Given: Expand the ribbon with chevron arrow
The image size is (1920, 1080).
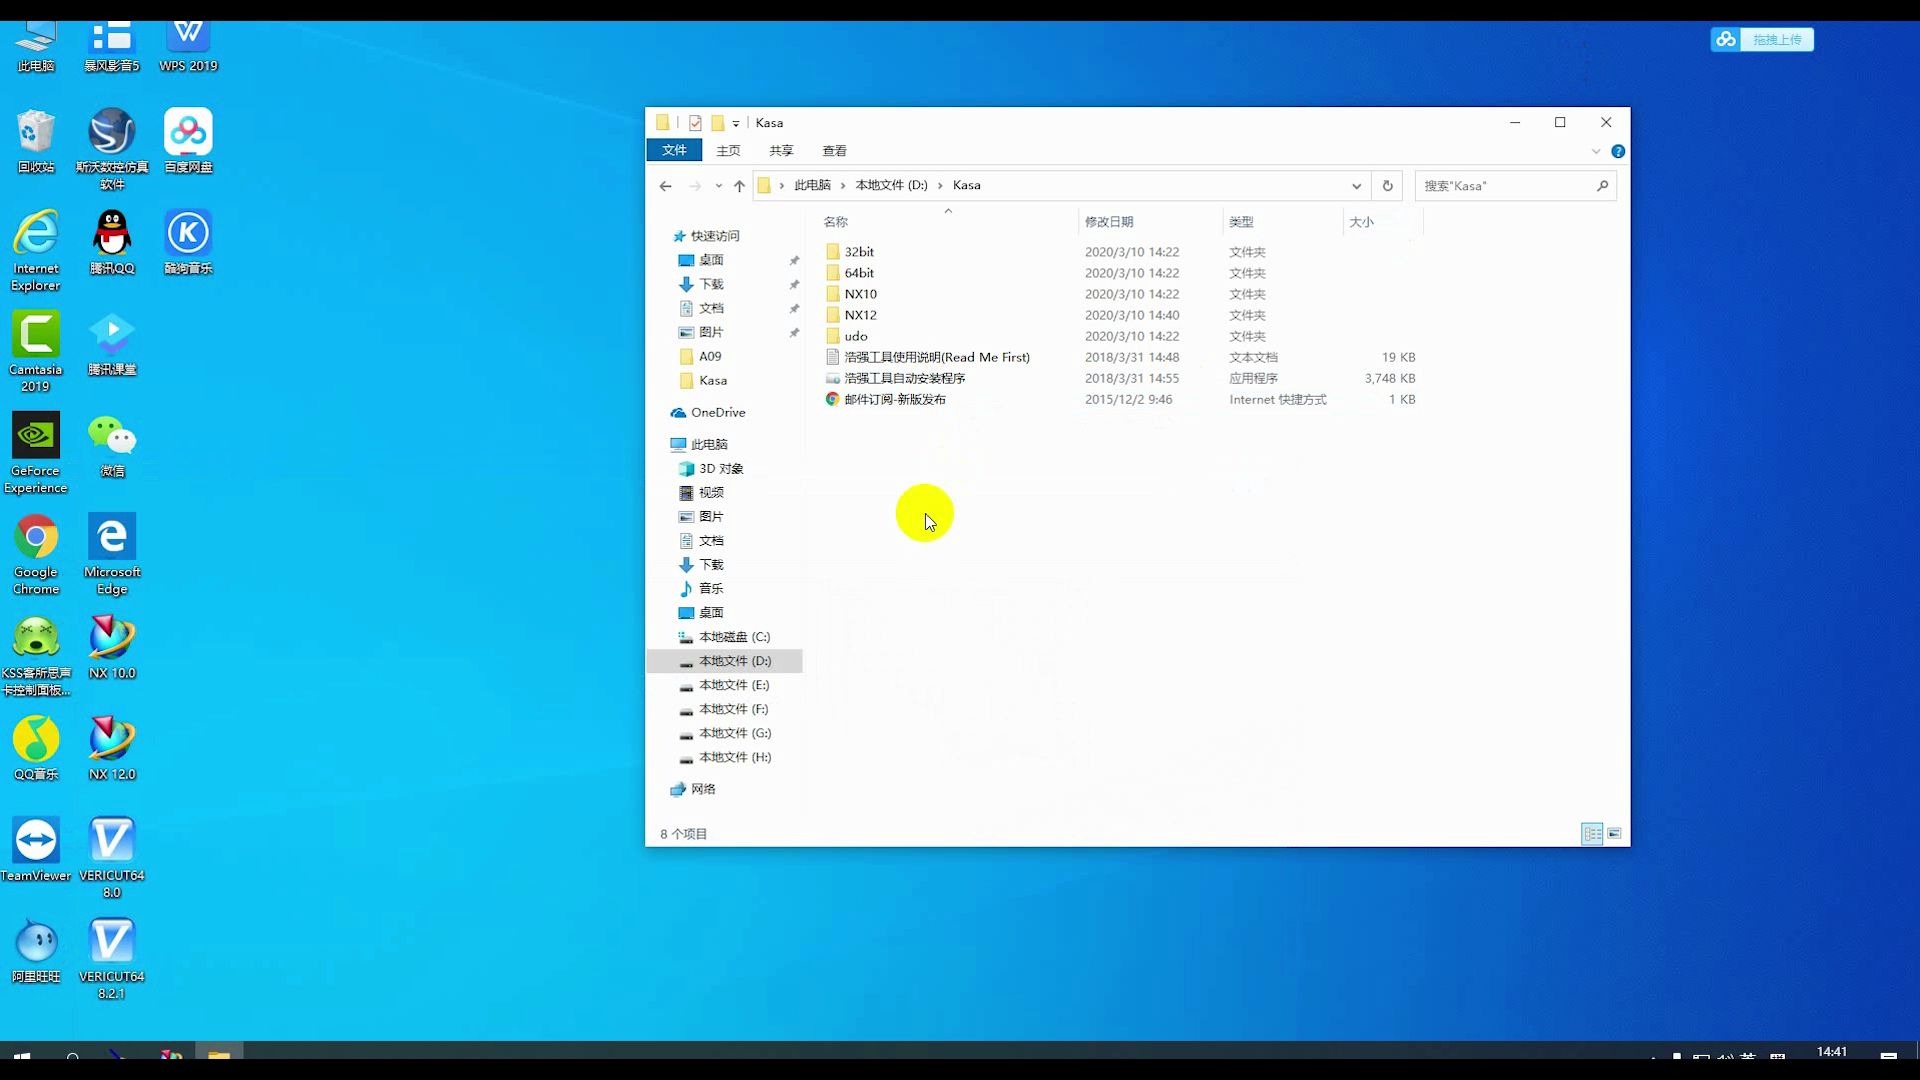Looking at the screenshot, I should pos(1596,152).
